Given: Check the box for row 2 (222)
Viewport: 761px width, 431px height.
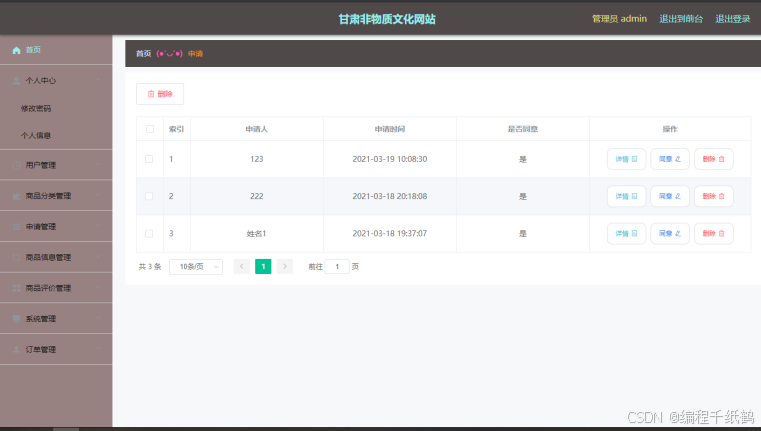Looking at the screenshot, I should [149, 196].
